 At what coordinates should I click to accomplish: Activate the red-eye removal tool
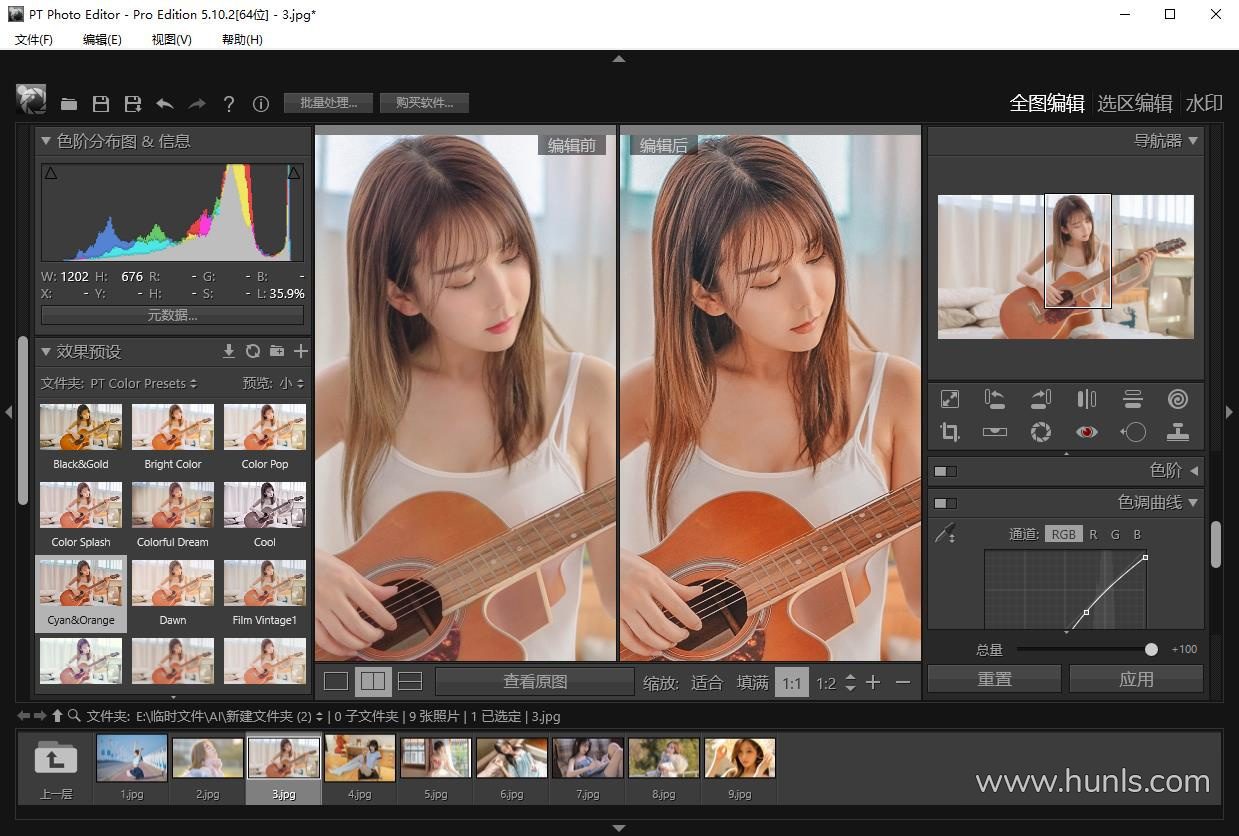tap(1086, 432)
